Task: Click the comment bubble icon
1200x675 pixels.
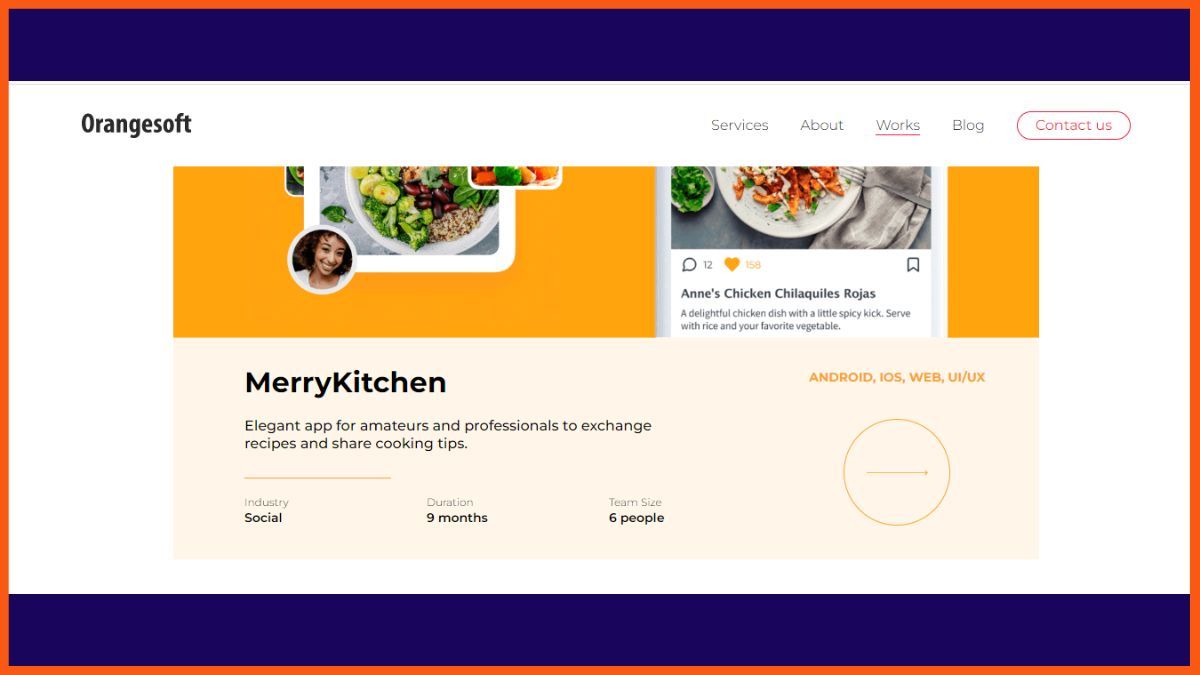Action: 689,265
